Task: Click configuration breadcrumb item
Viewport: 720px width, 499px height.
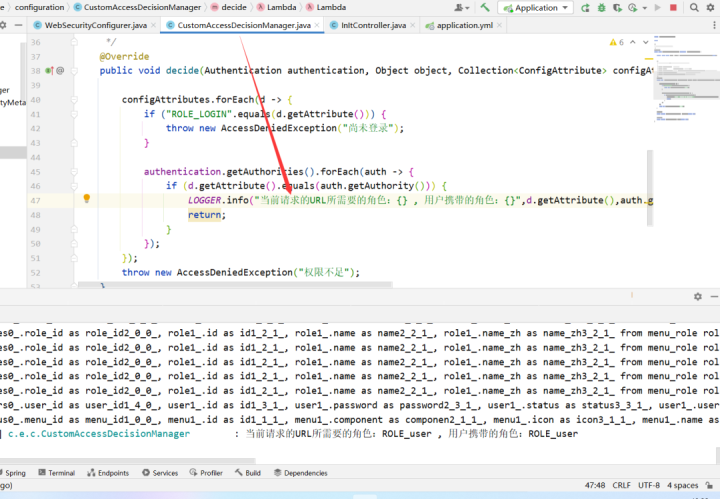Action: [x=39, y=7]
